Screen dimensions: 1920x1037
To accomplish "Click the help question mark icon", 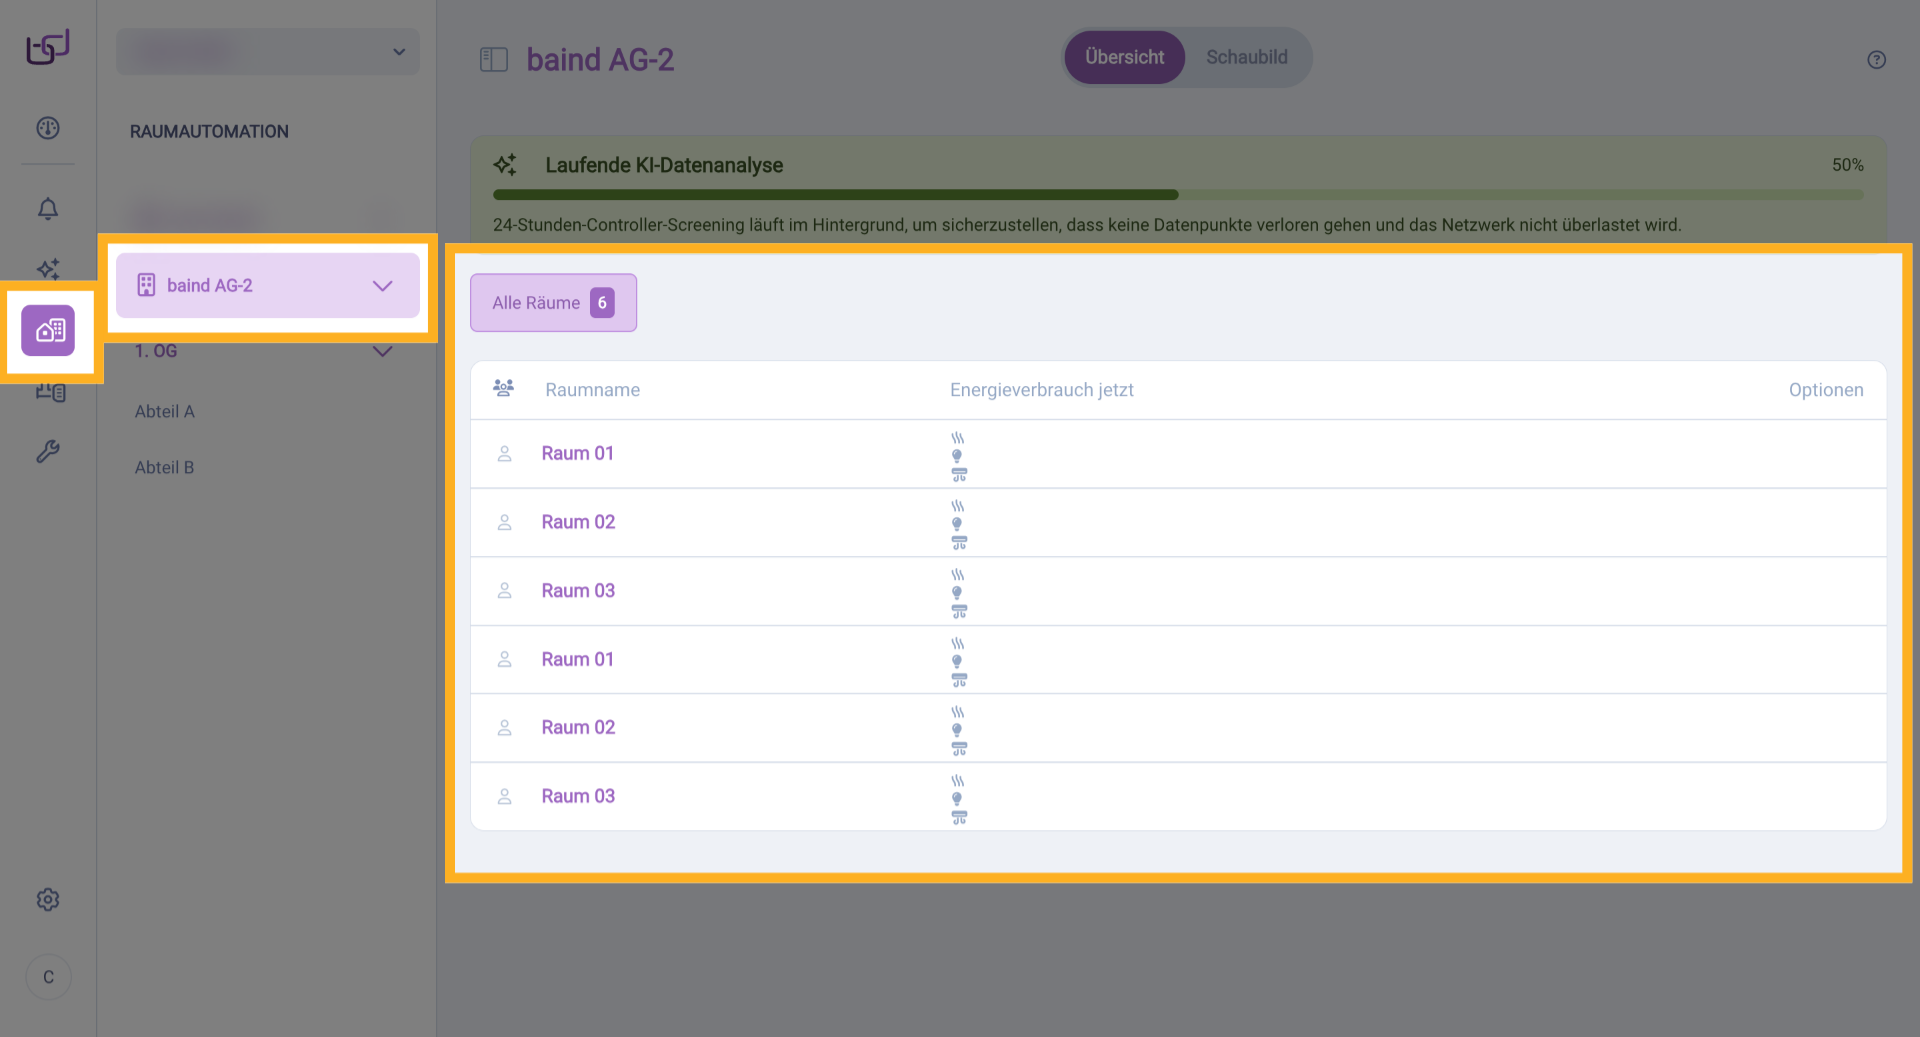I will (x=1876, y=60).
